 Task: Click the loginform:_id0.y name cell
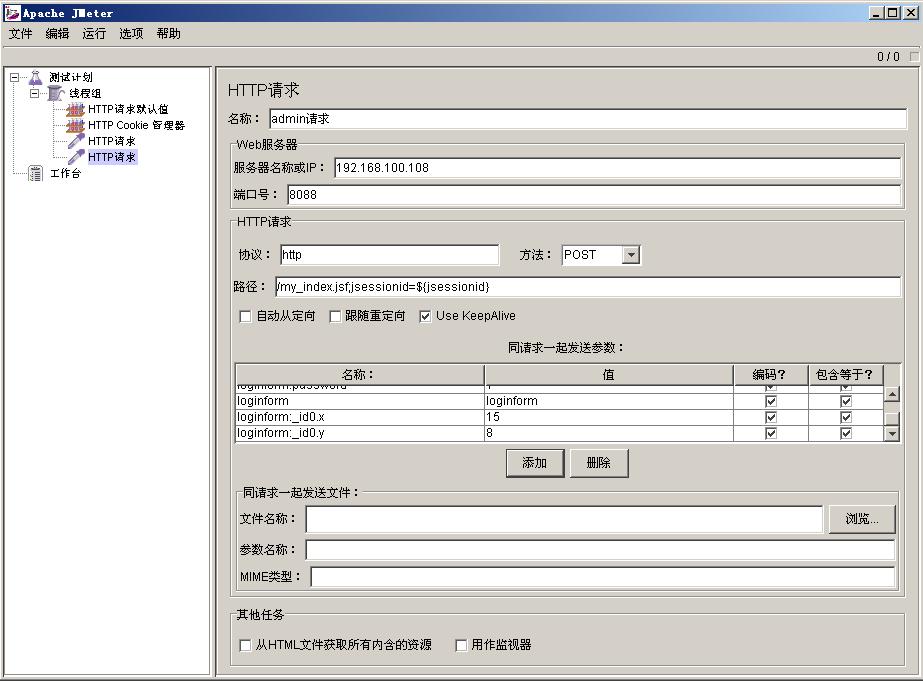(x=360, y=433)
